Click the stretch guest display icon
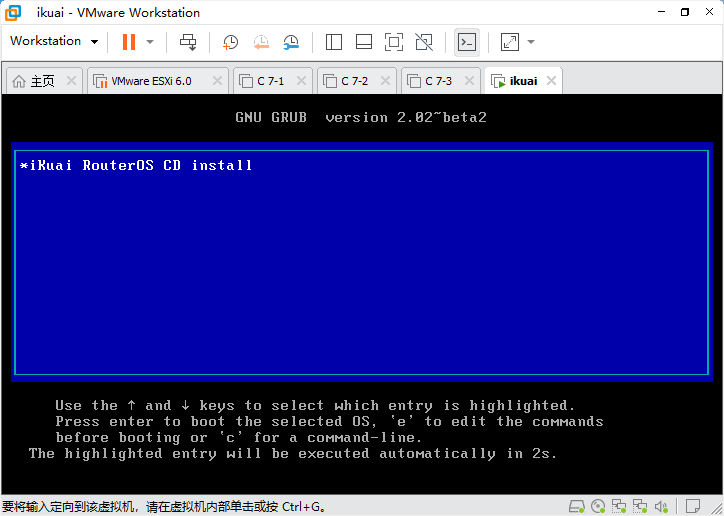The height and width of the screenshot is (516, 724). click(x=509, y=42)
